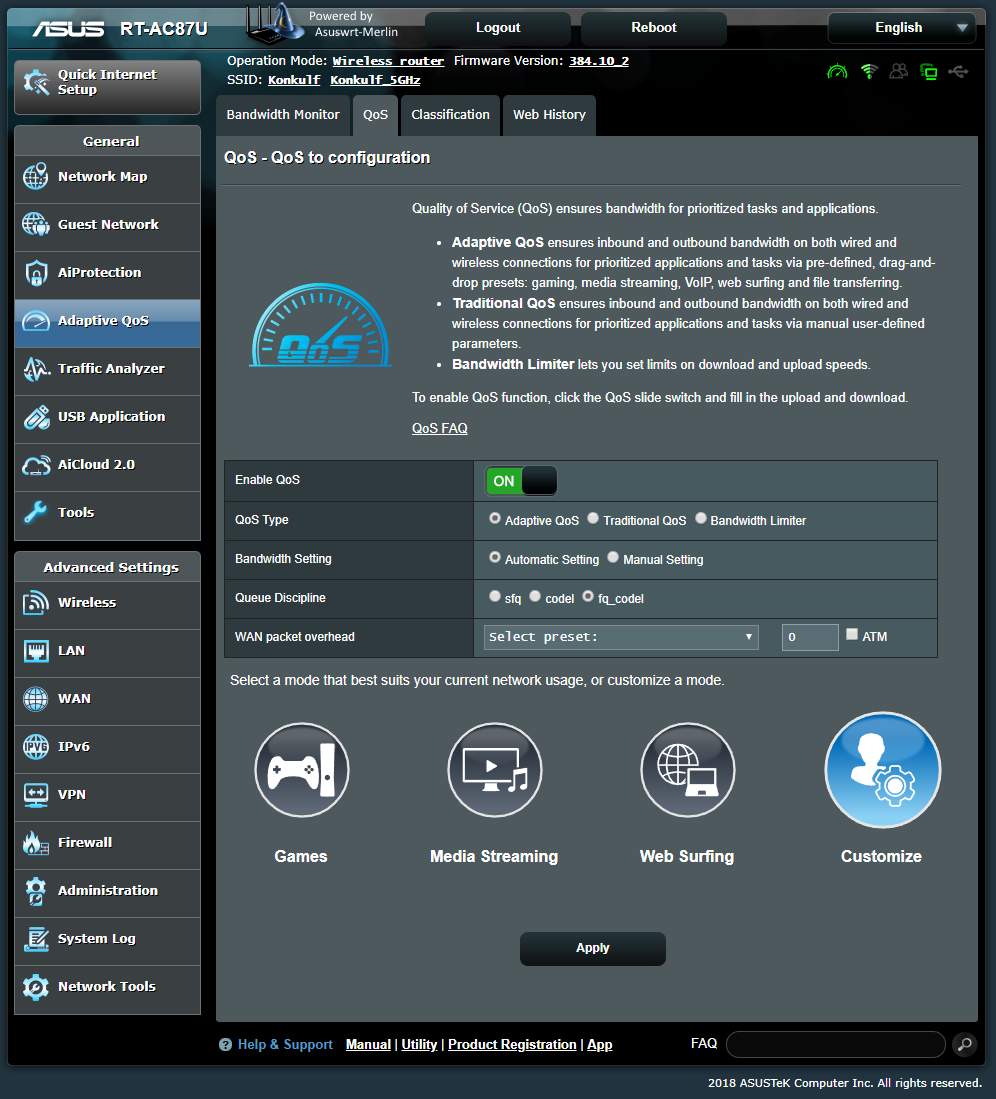The width and height of the screenshot is (996, 1099).
Task: Click the Traffic Analyzer waveform icon
Action: click(36, 369)
